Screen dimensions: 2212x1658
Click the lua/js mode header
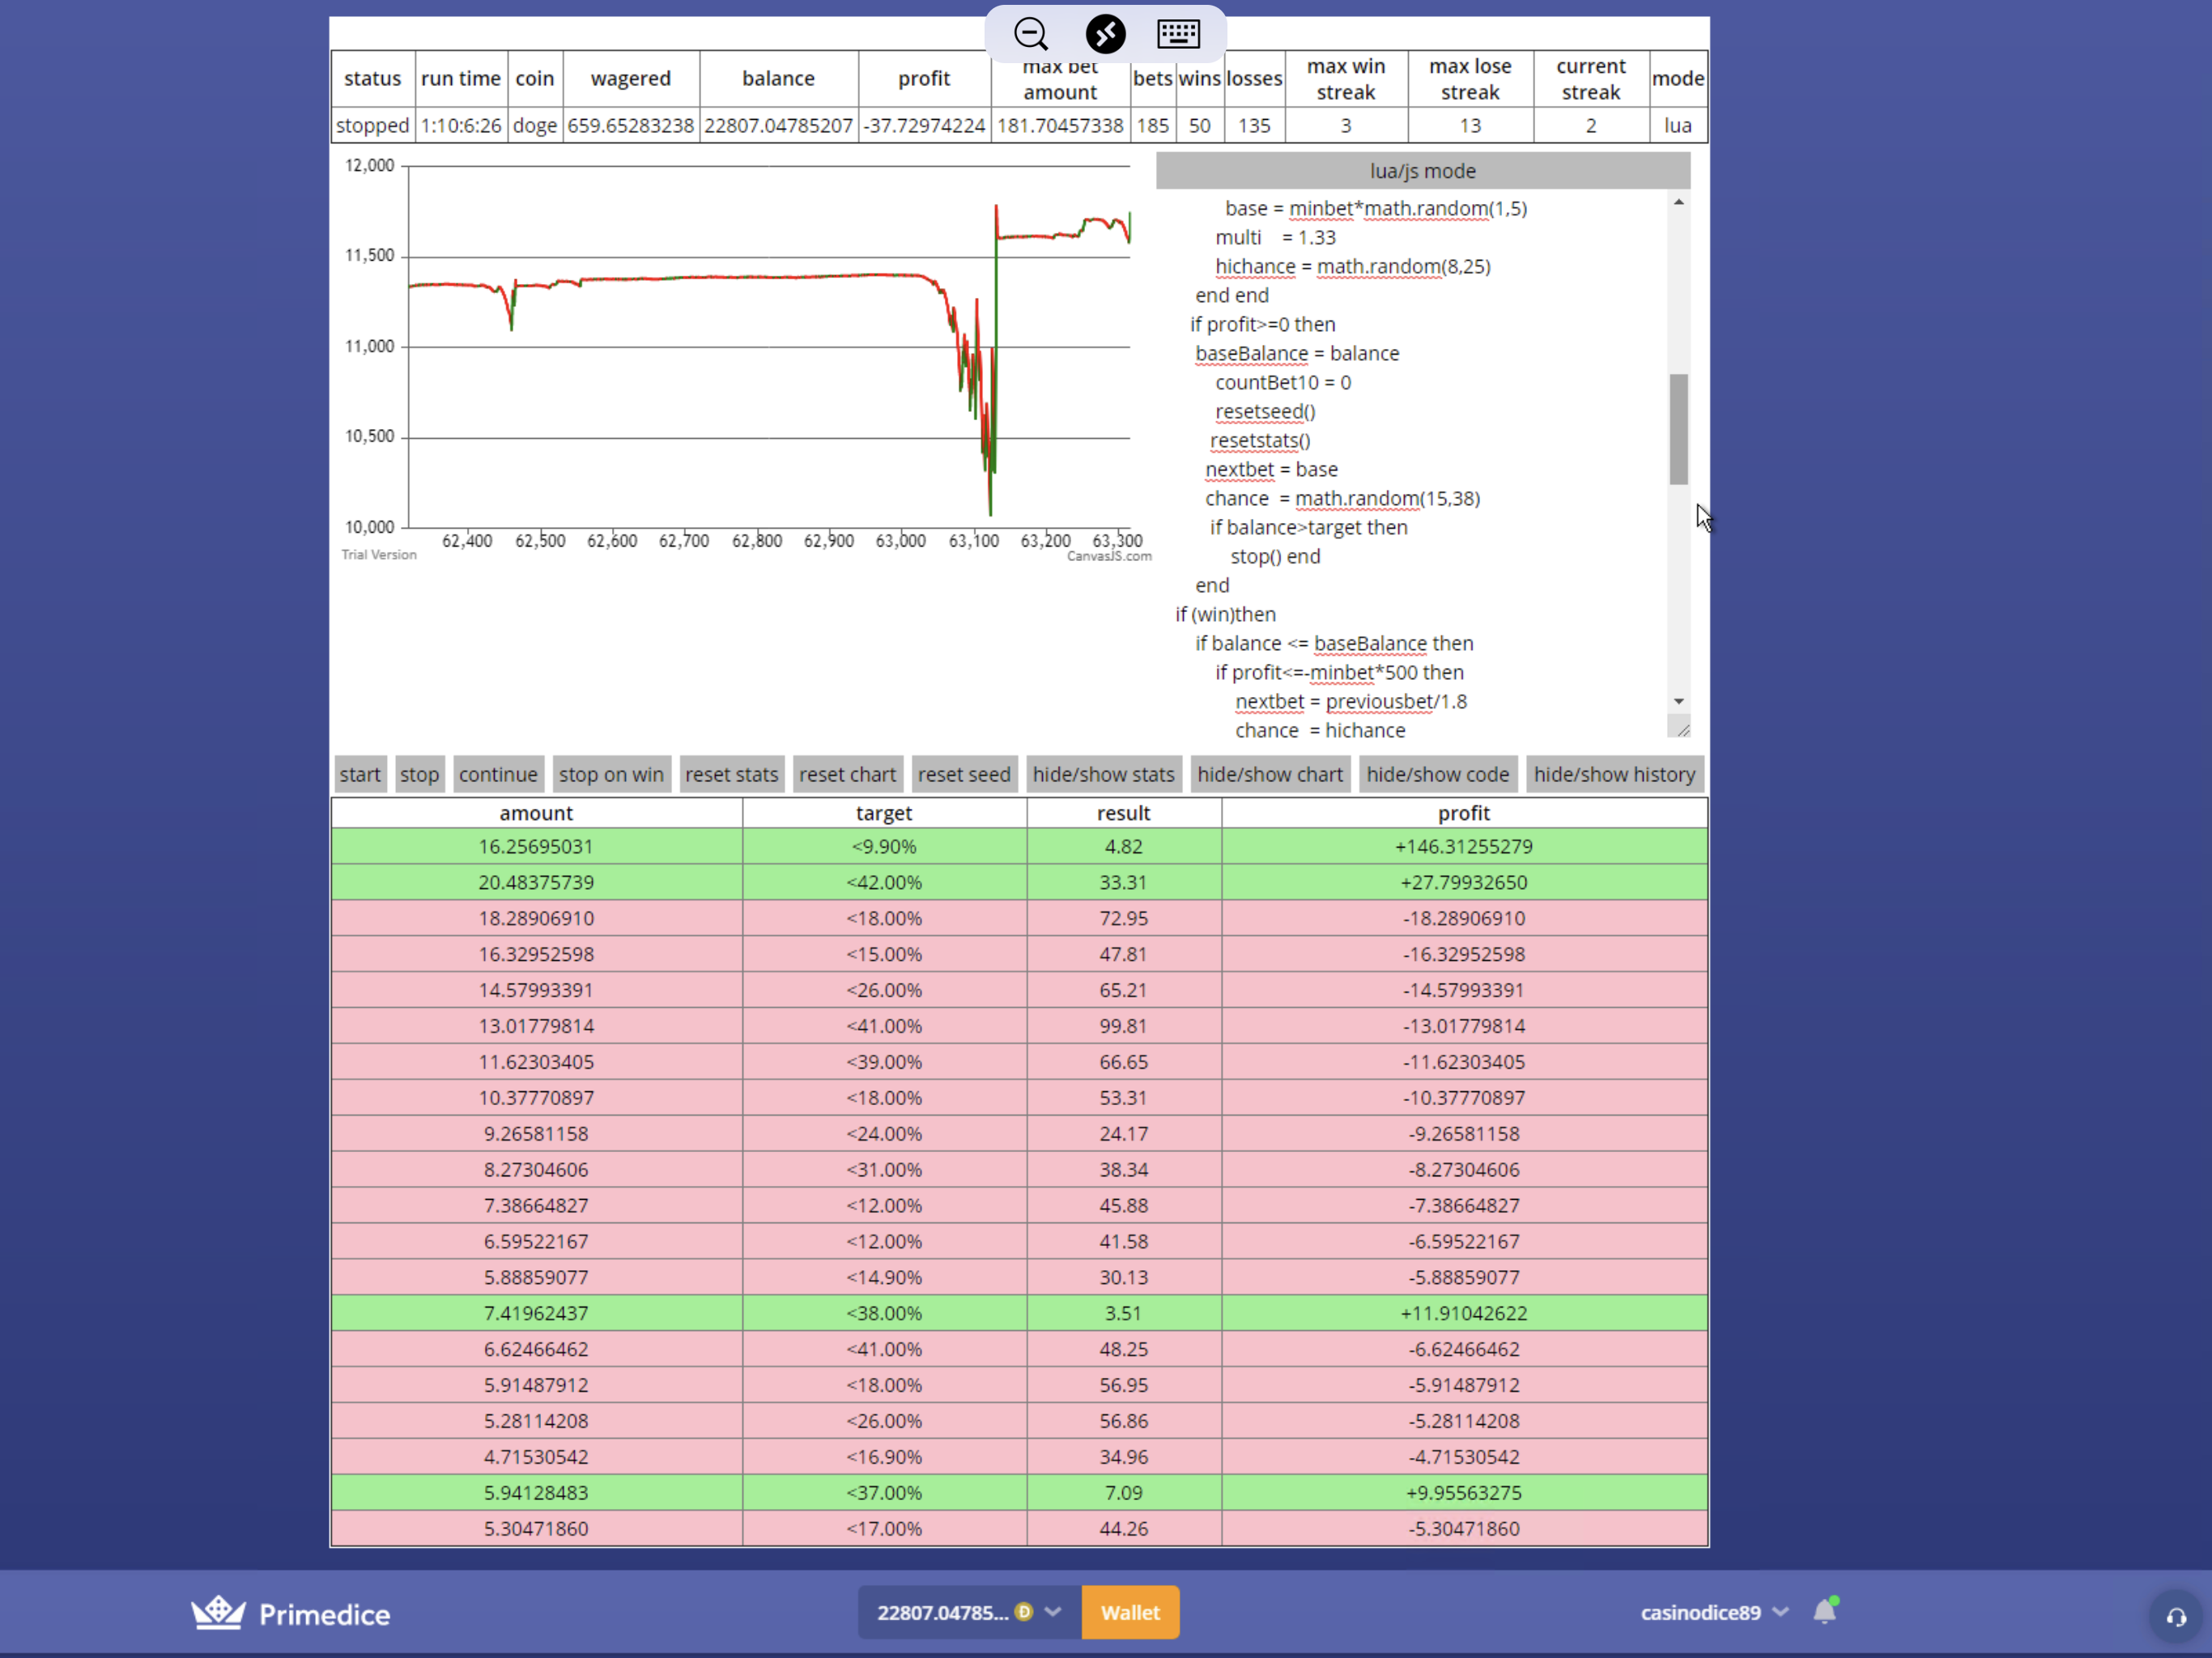1422,171
